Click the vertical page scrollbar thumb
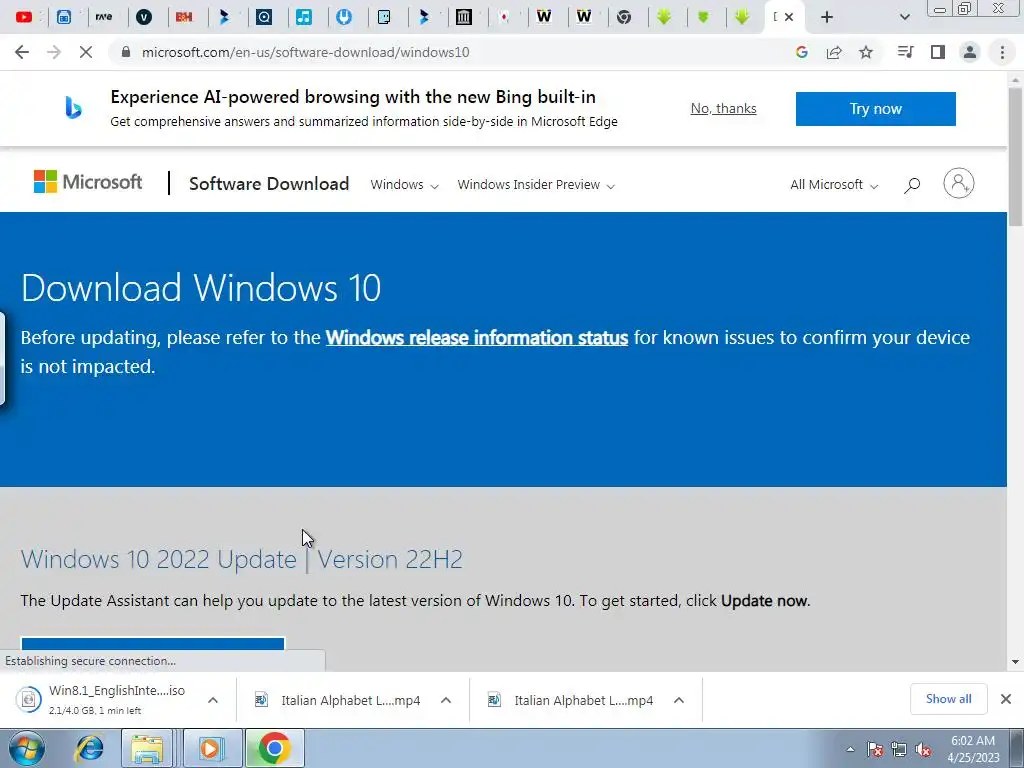This screenshot has width=1024, height=768. pos(1016,157)
